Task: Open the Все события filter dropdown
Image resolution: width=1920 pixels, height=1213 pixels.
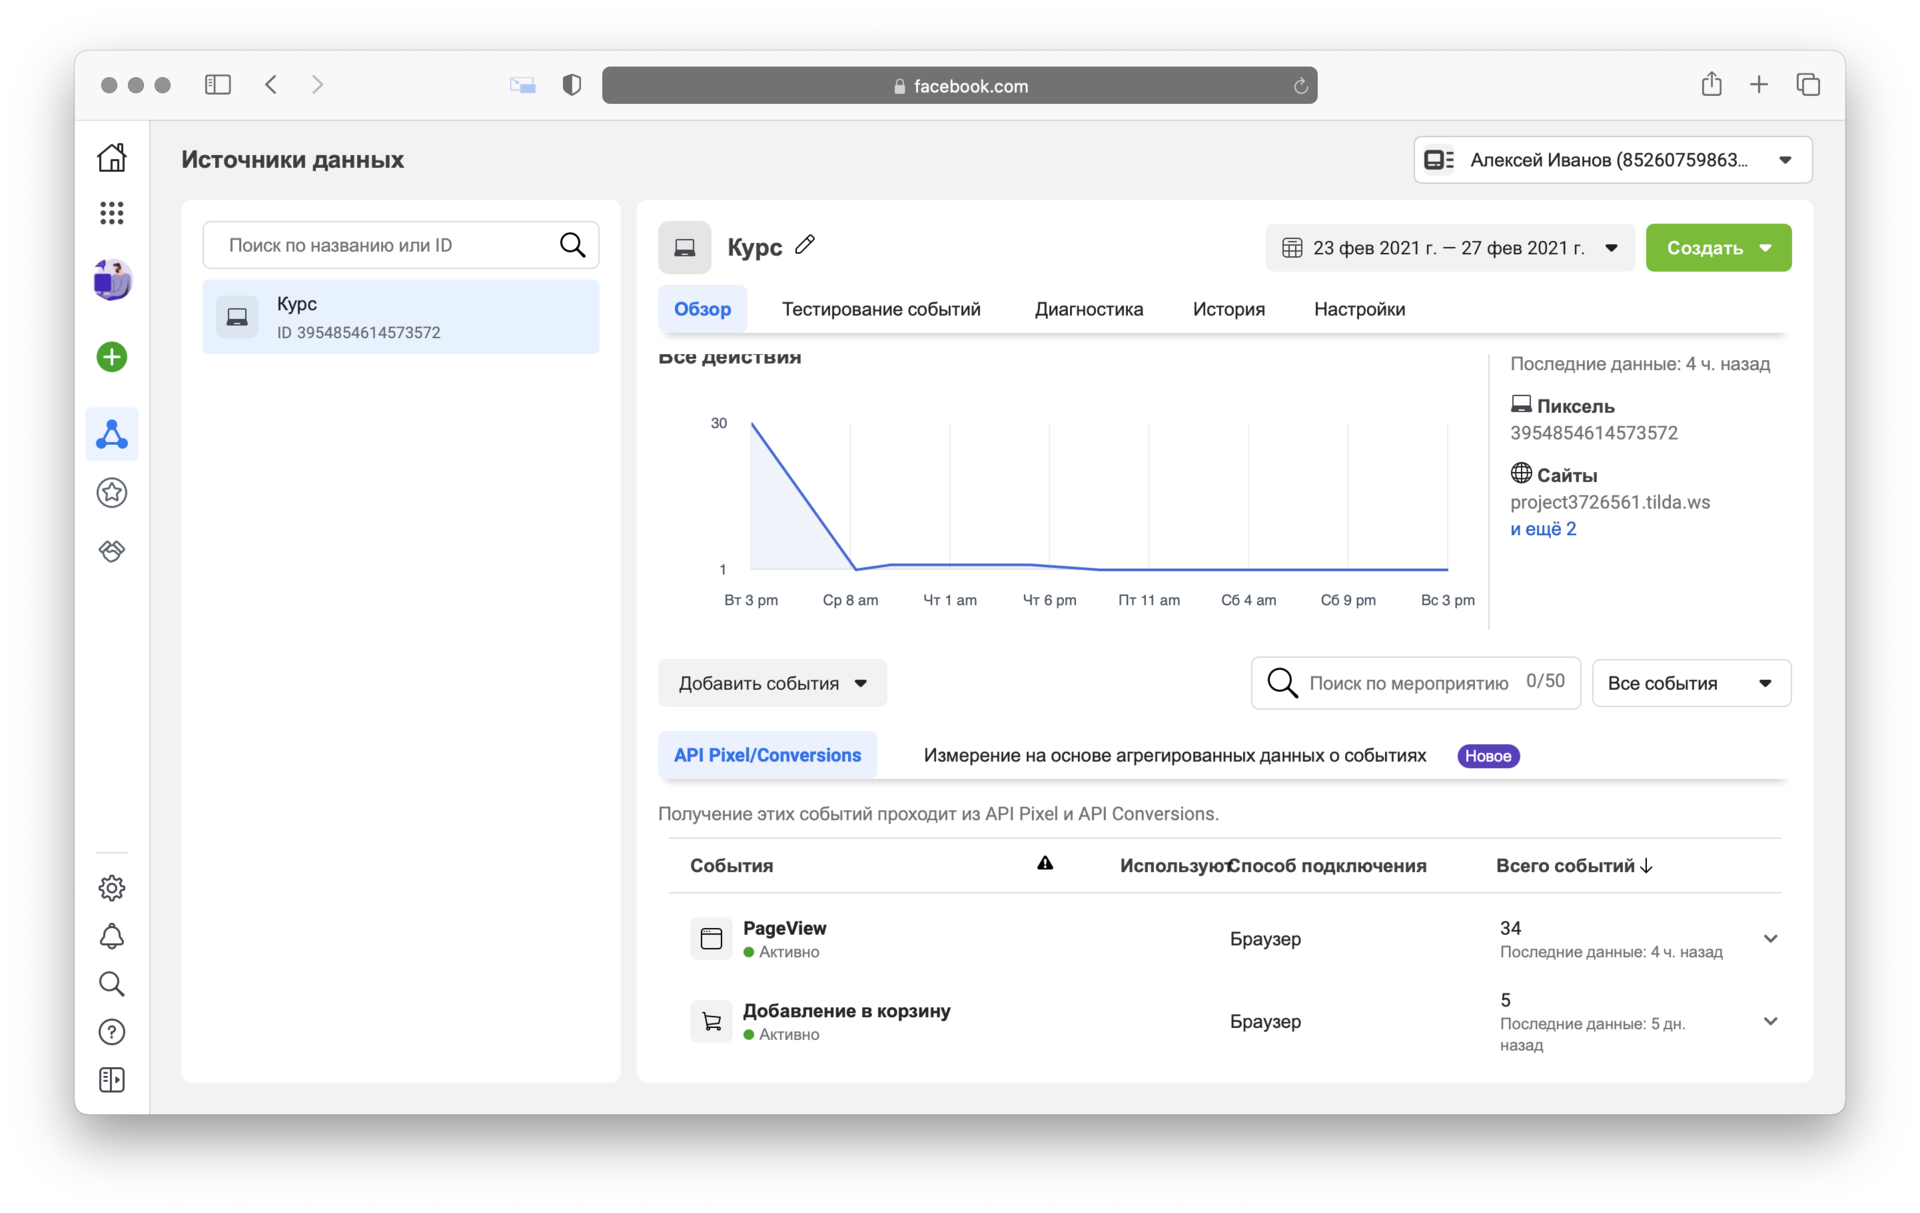Action: point(1689,683)
